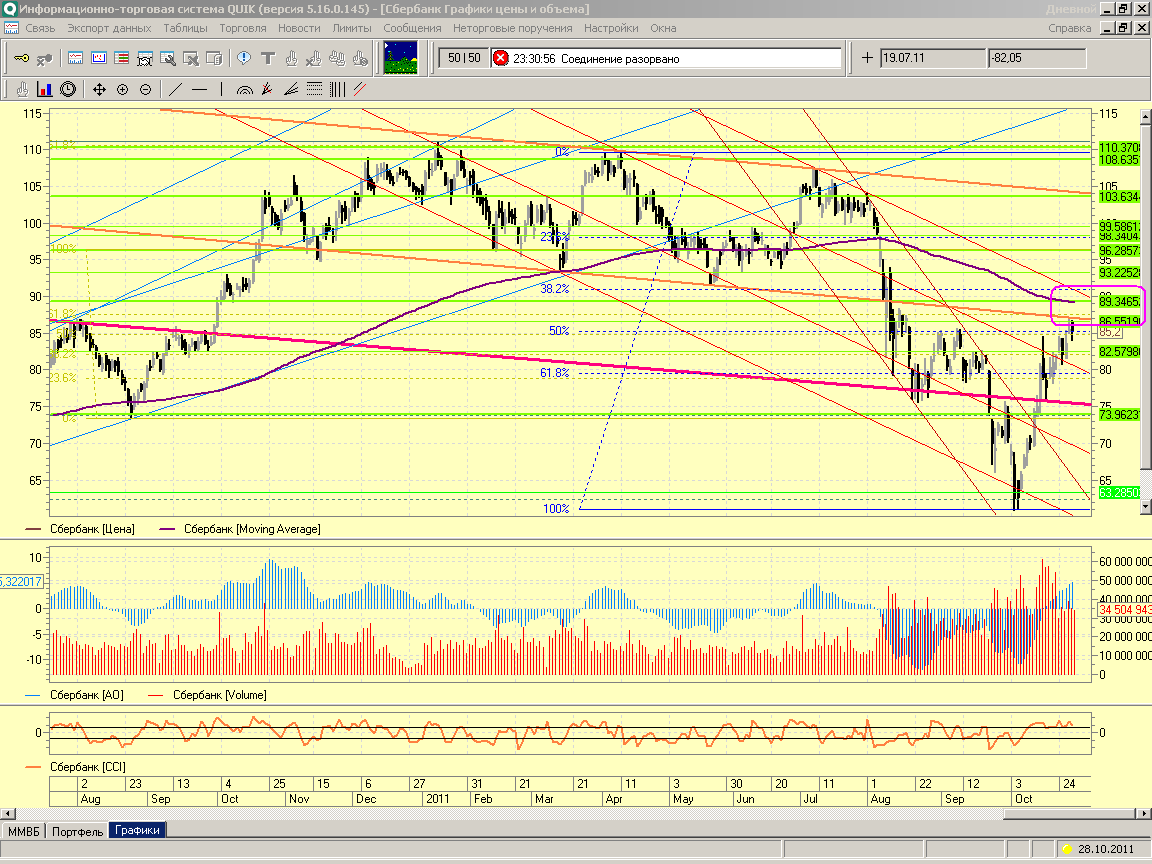
Task: Open the alert notification bubble icon
Action: point(244,58)
